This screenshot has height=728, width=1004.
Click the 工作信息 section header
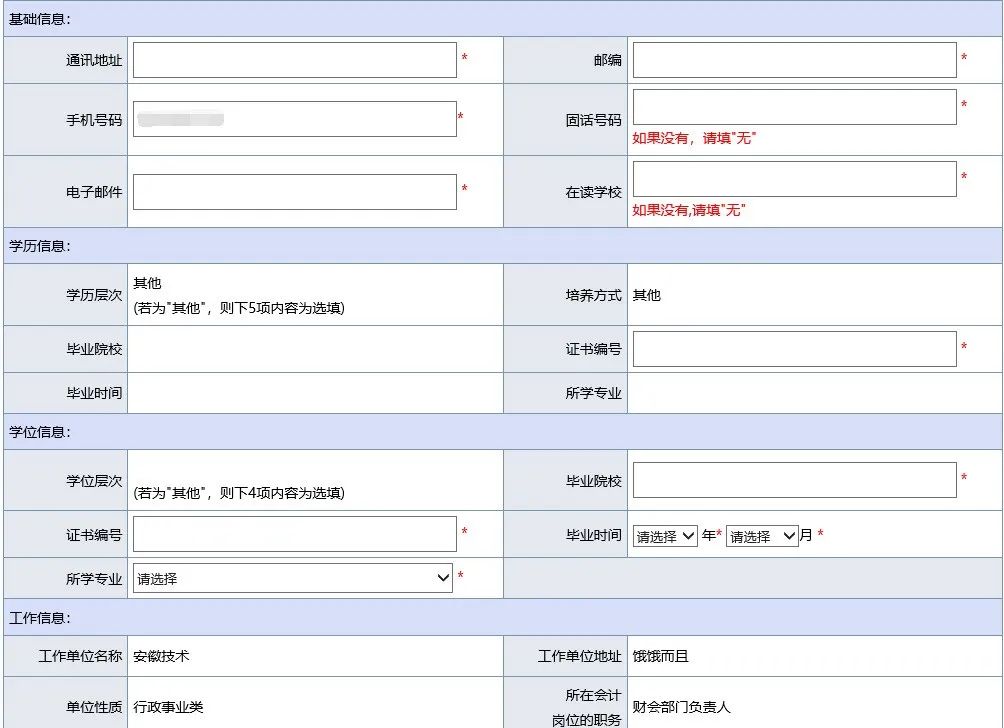40,618
